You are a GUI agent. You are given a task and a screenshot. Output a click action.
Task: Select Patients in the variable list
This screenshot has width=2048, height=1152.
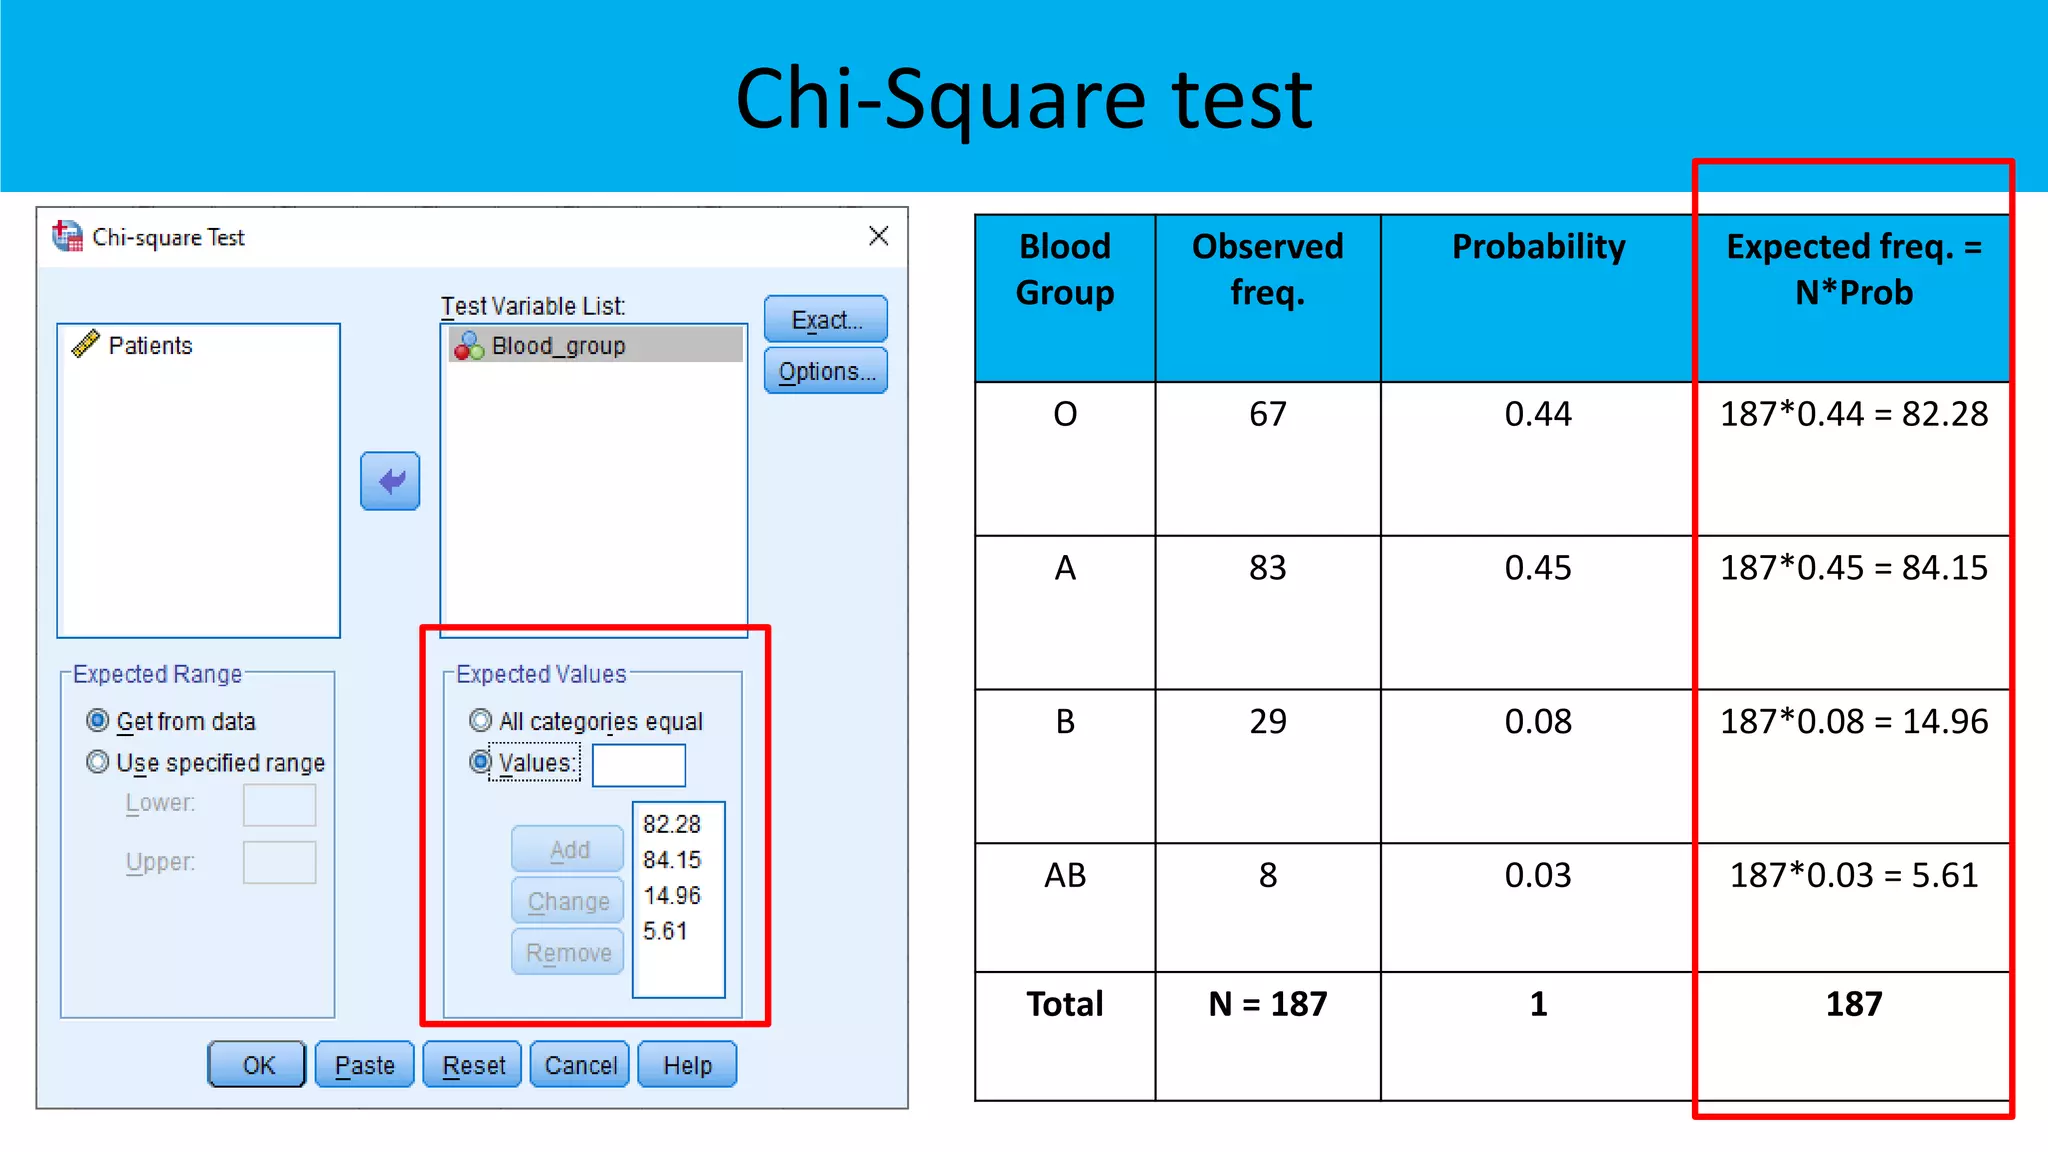pyautogui.click(x=150, y=345)
